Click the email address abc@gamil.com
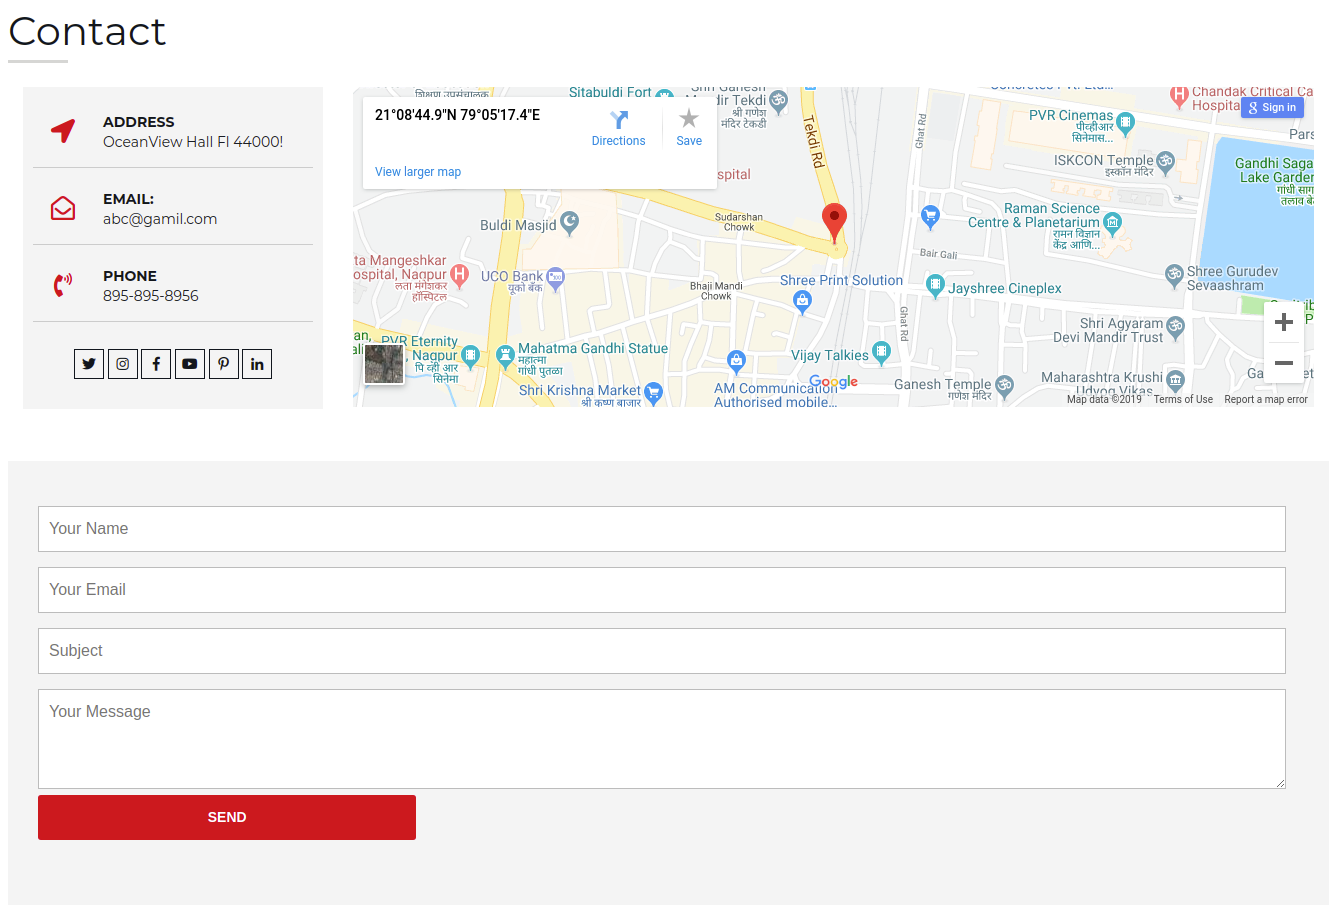The height and width of the screenshot is (924, 1340). [160, 219]
